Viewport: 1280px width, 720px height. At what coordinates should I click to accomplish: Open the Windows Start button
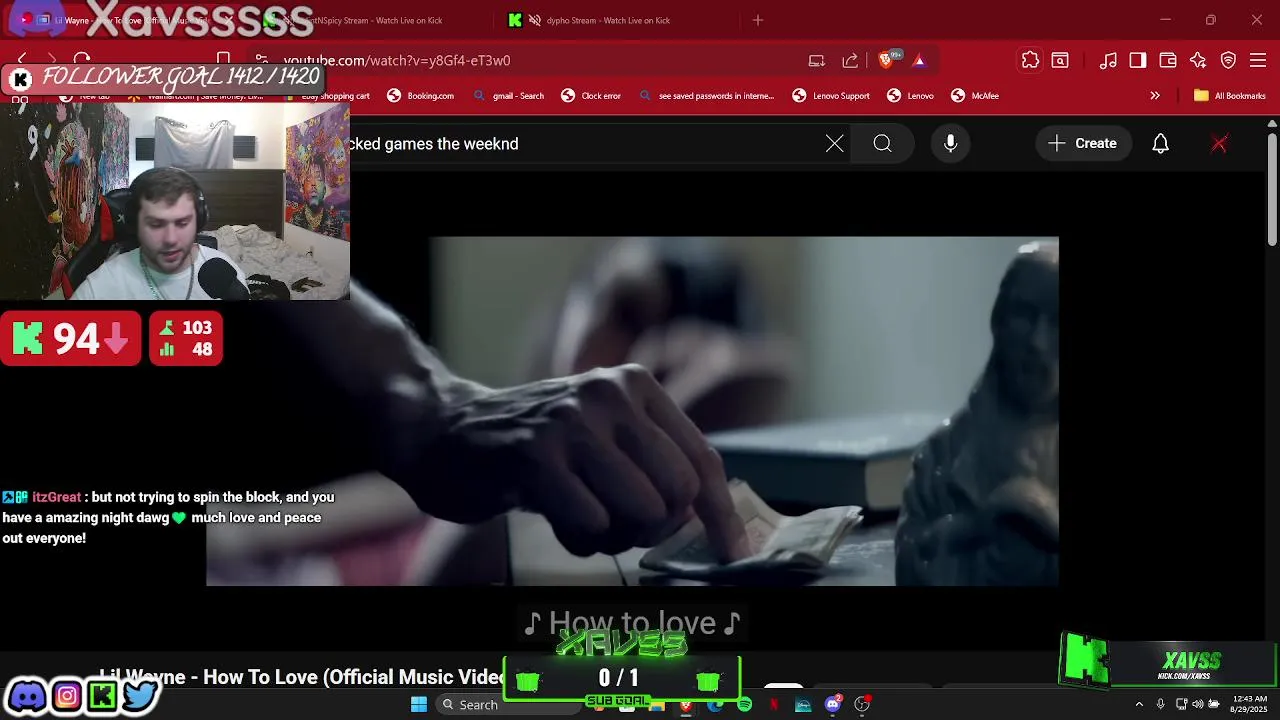tap(419, 705)
